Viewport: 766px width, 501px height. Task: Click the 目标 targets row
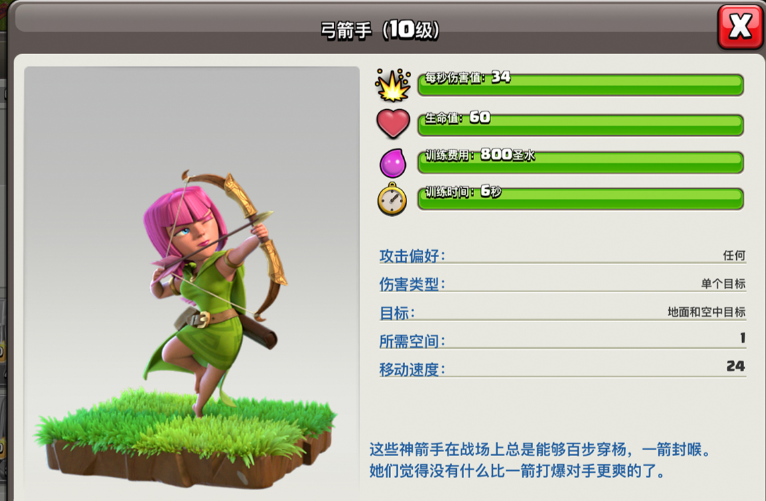(563, 312)
